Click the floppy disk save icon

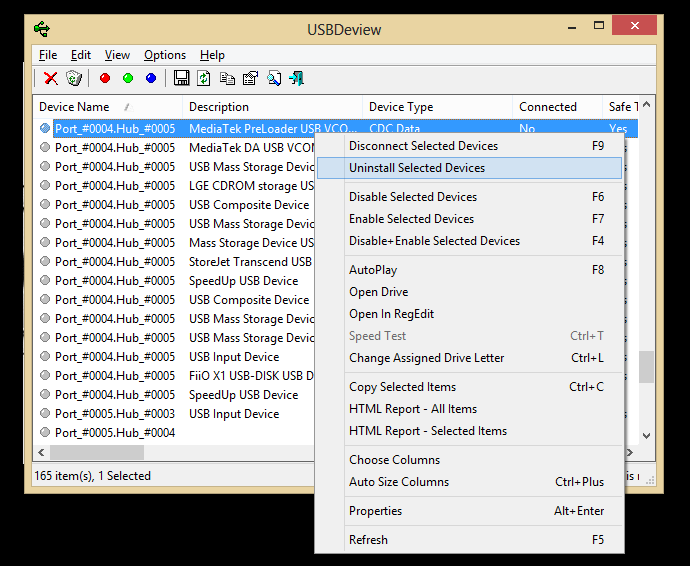tap(181, 78)
